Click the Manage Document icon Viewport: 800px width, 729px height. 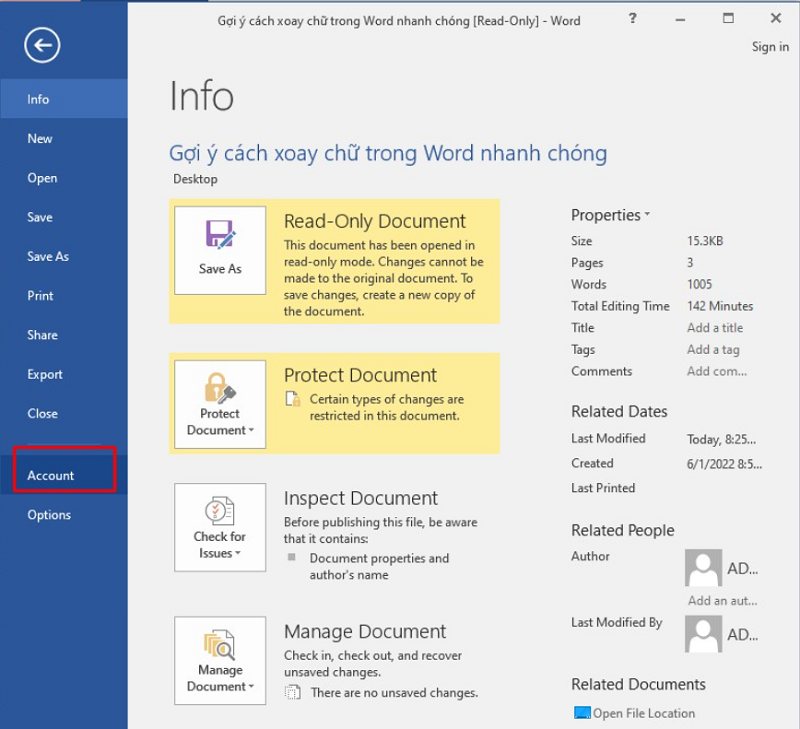[x=220, y=645]
